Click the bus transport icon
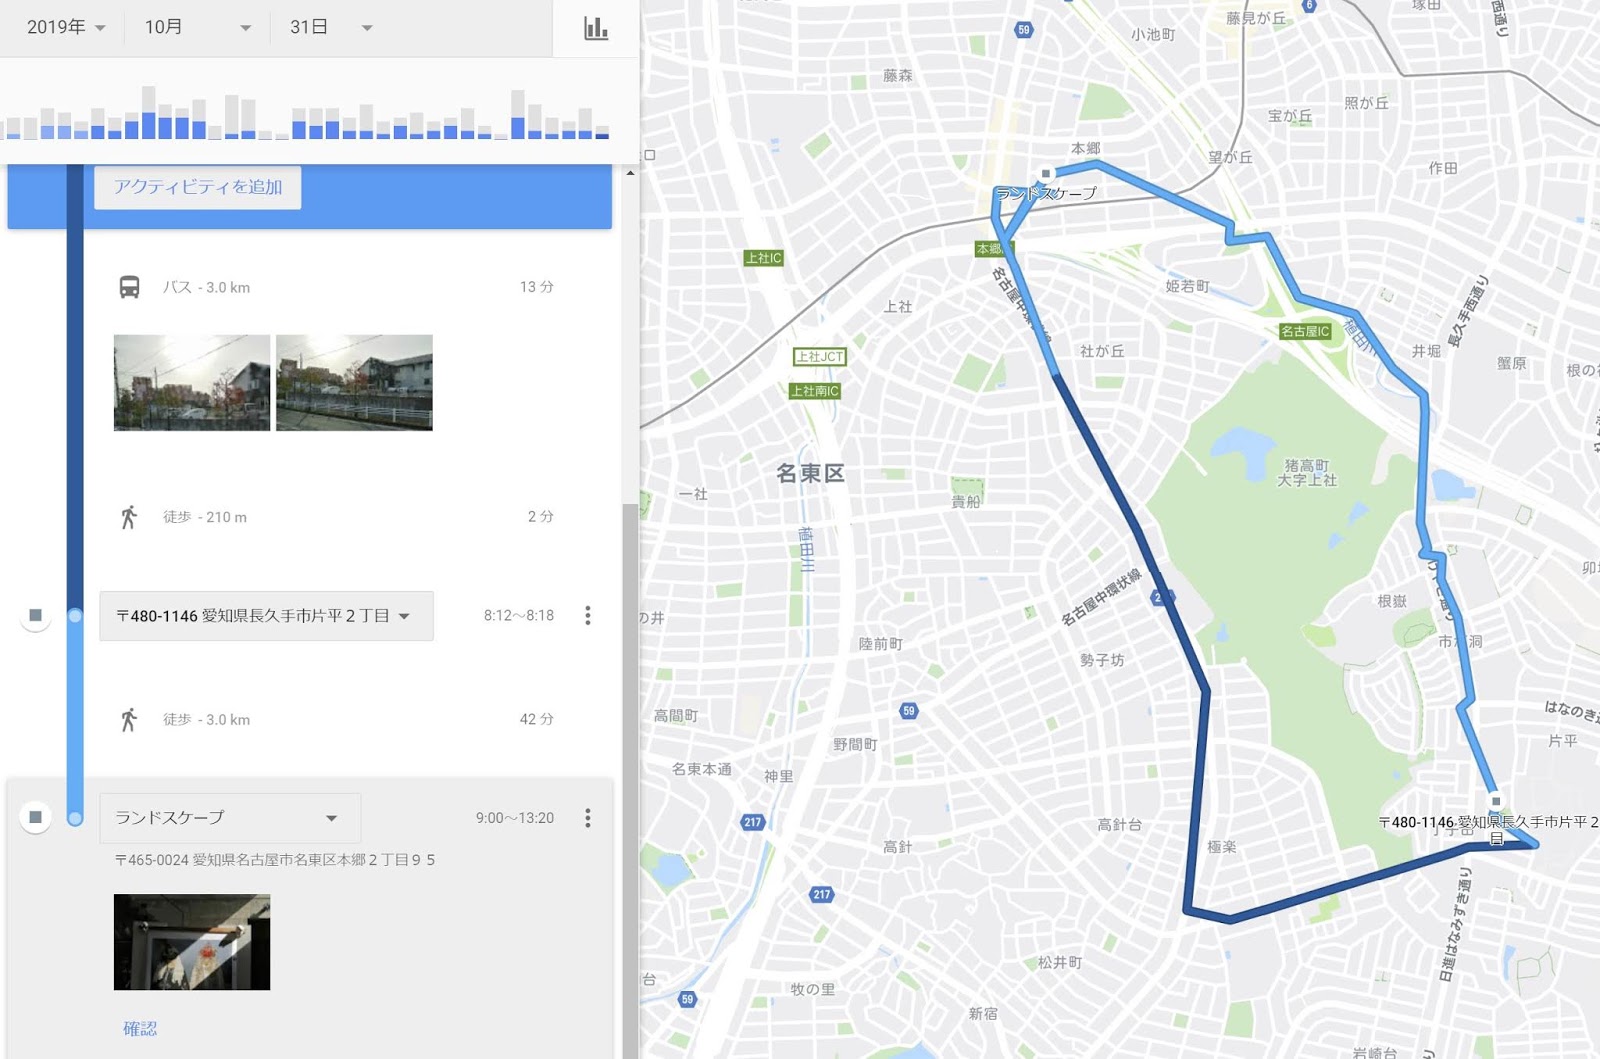 pyautogui.click(x=129, y=287)
